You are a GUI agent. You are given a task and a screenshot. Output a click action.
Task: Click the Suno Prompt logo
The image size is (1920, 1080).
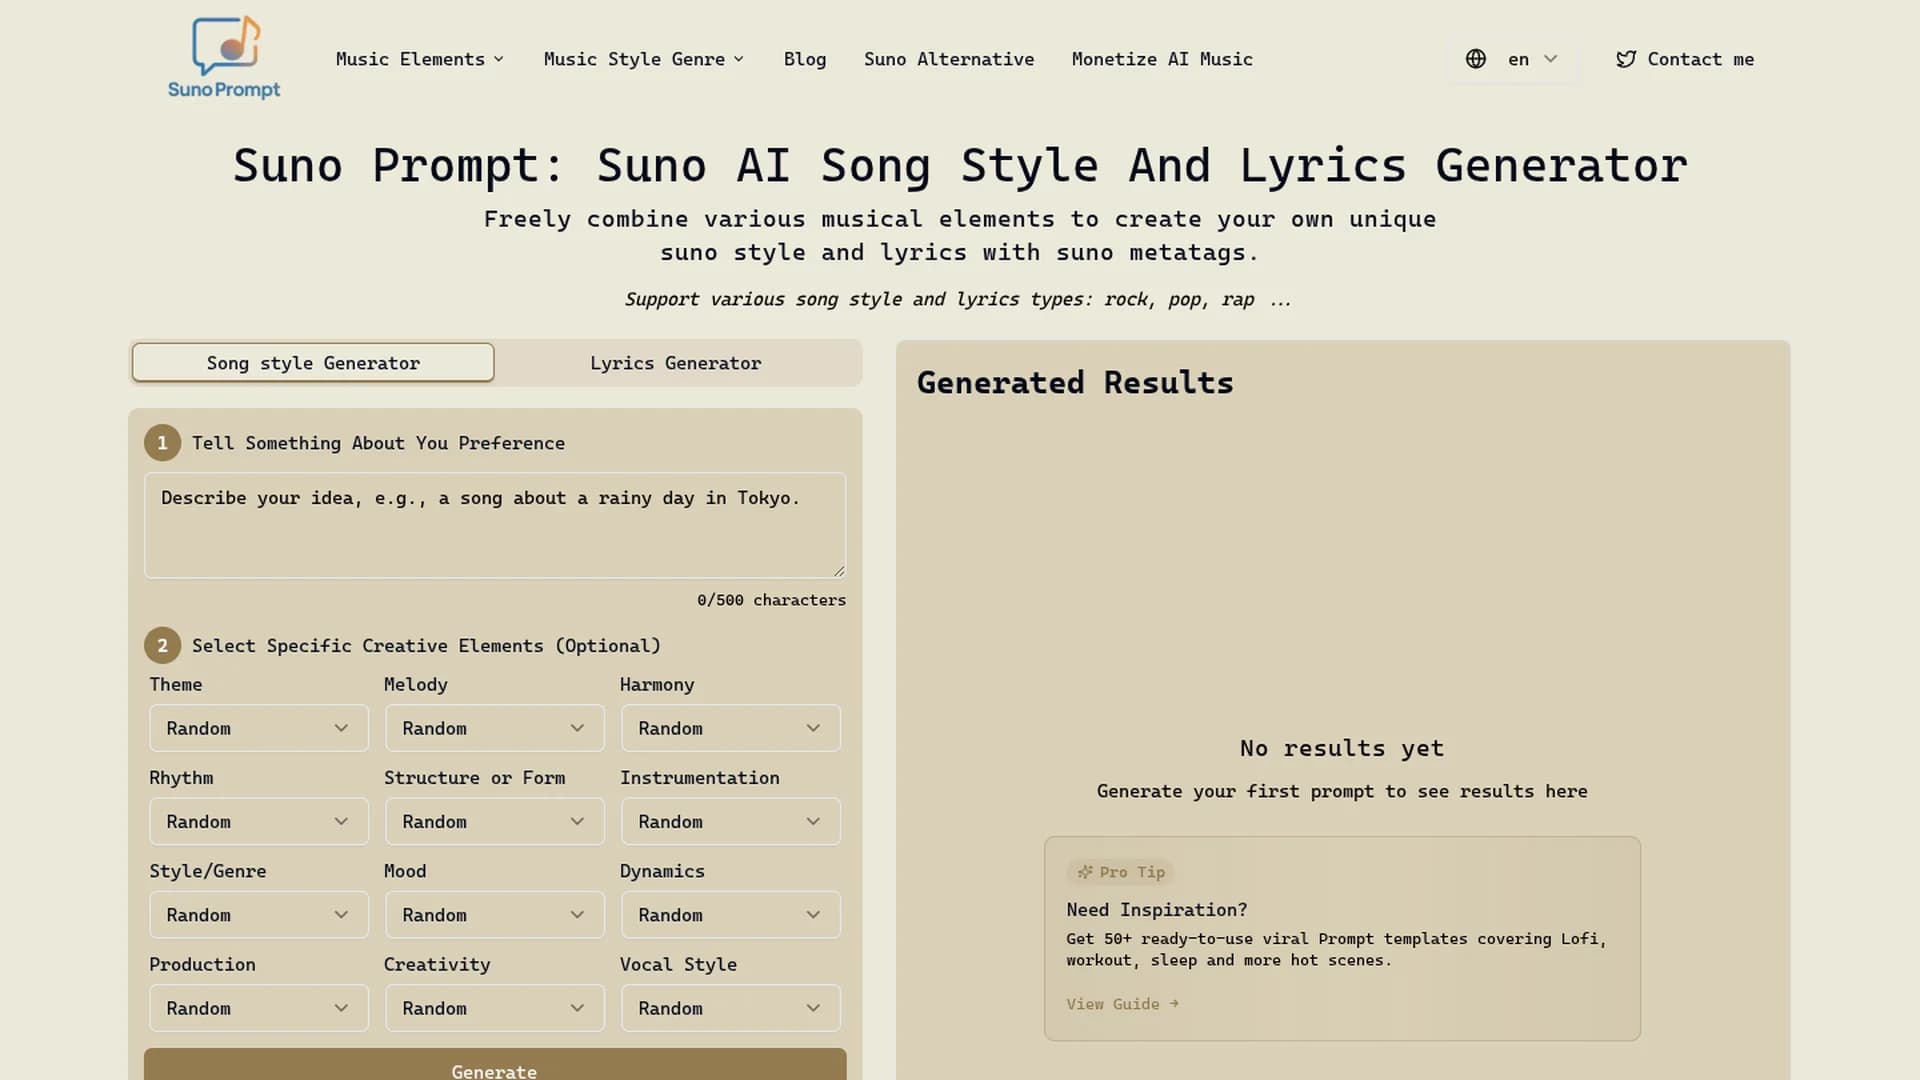pyautogui.click(x=224, y=58)
